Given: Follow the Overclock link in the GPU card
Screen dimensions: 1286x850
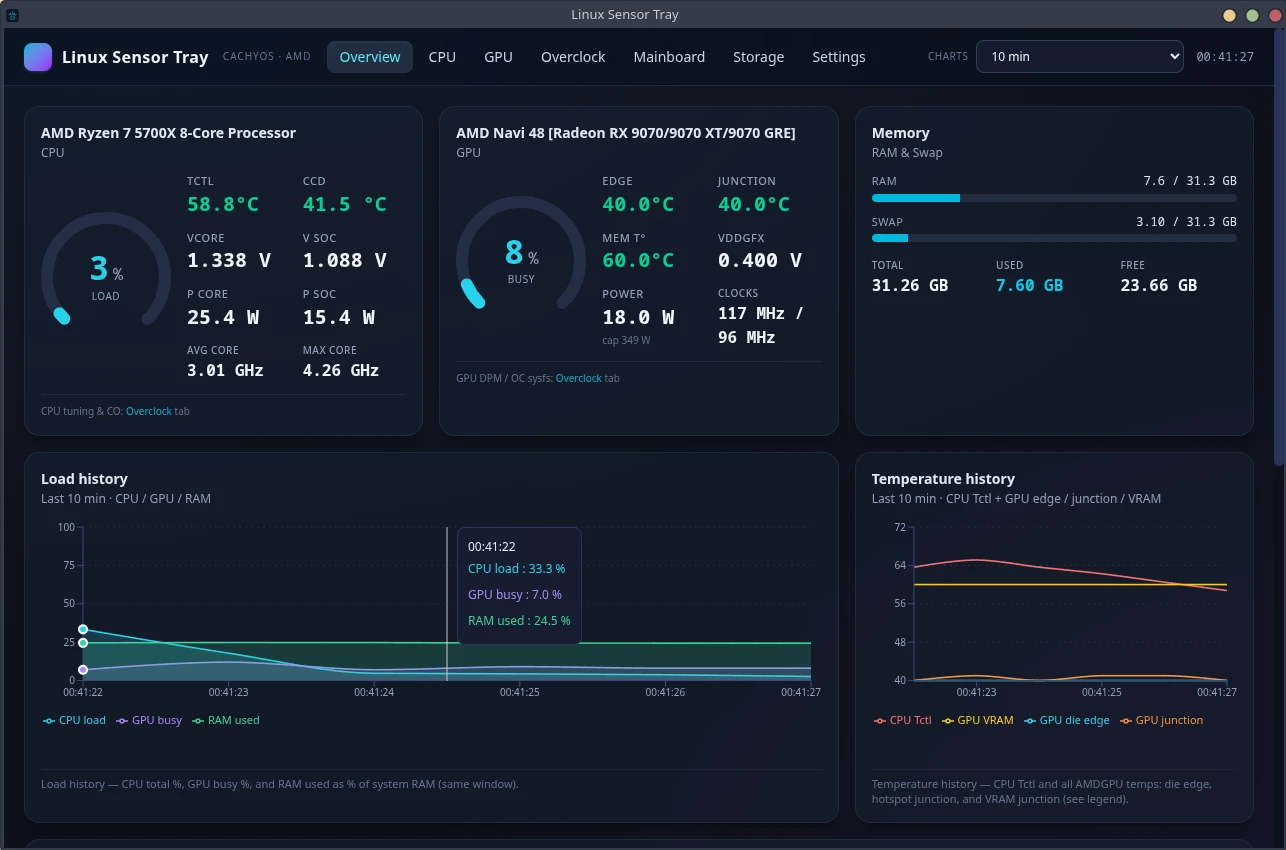Looking at the screenshot, I should tap(579, 379).
